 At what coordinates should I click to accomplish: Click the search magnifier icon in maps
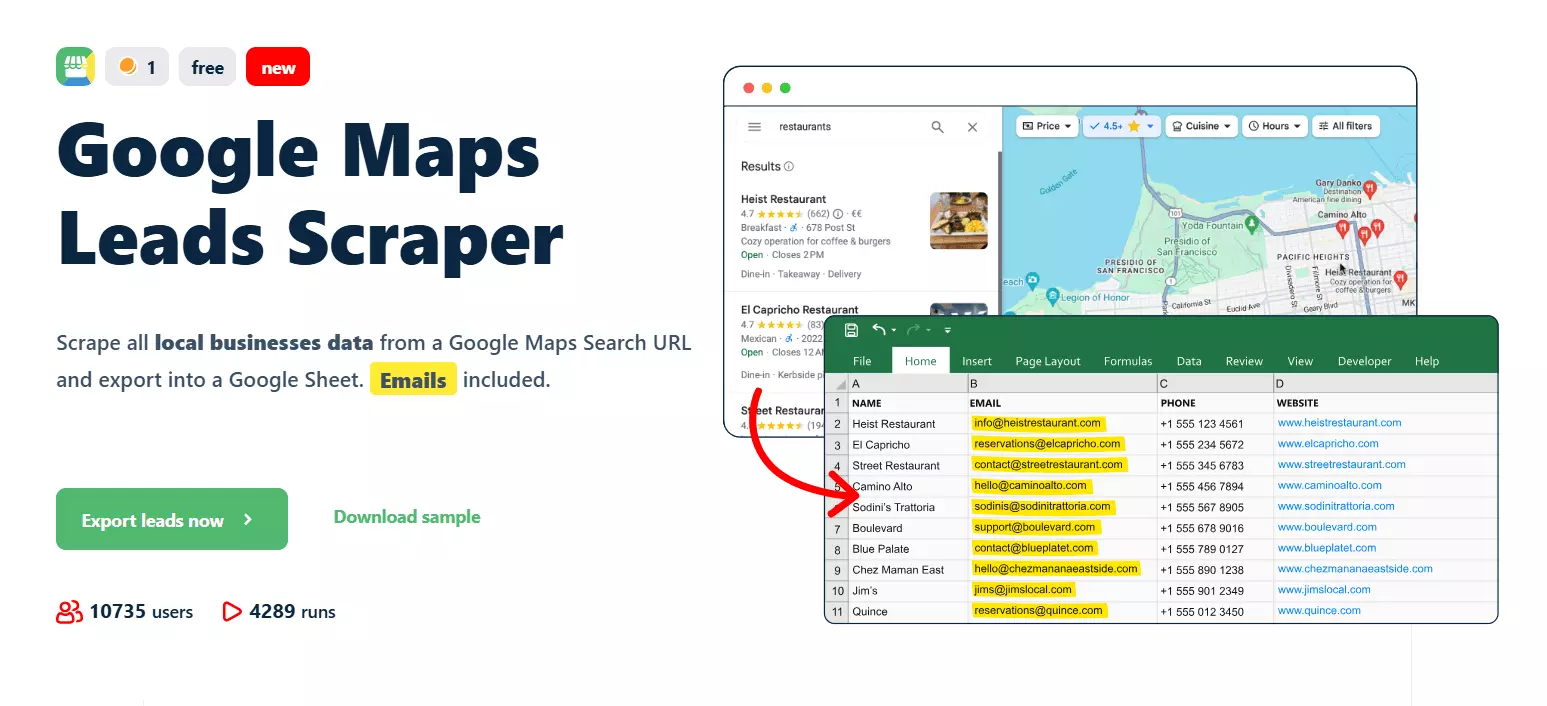(937, 127)
